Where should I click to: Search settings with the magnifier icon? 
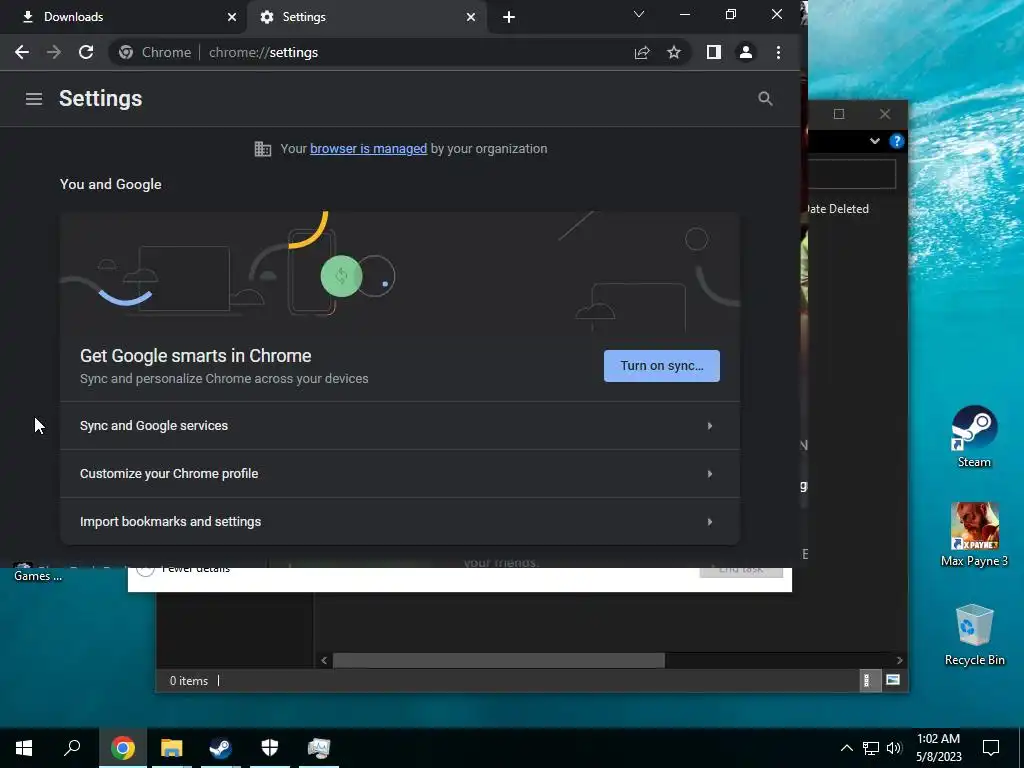click(x=765, y=99)
